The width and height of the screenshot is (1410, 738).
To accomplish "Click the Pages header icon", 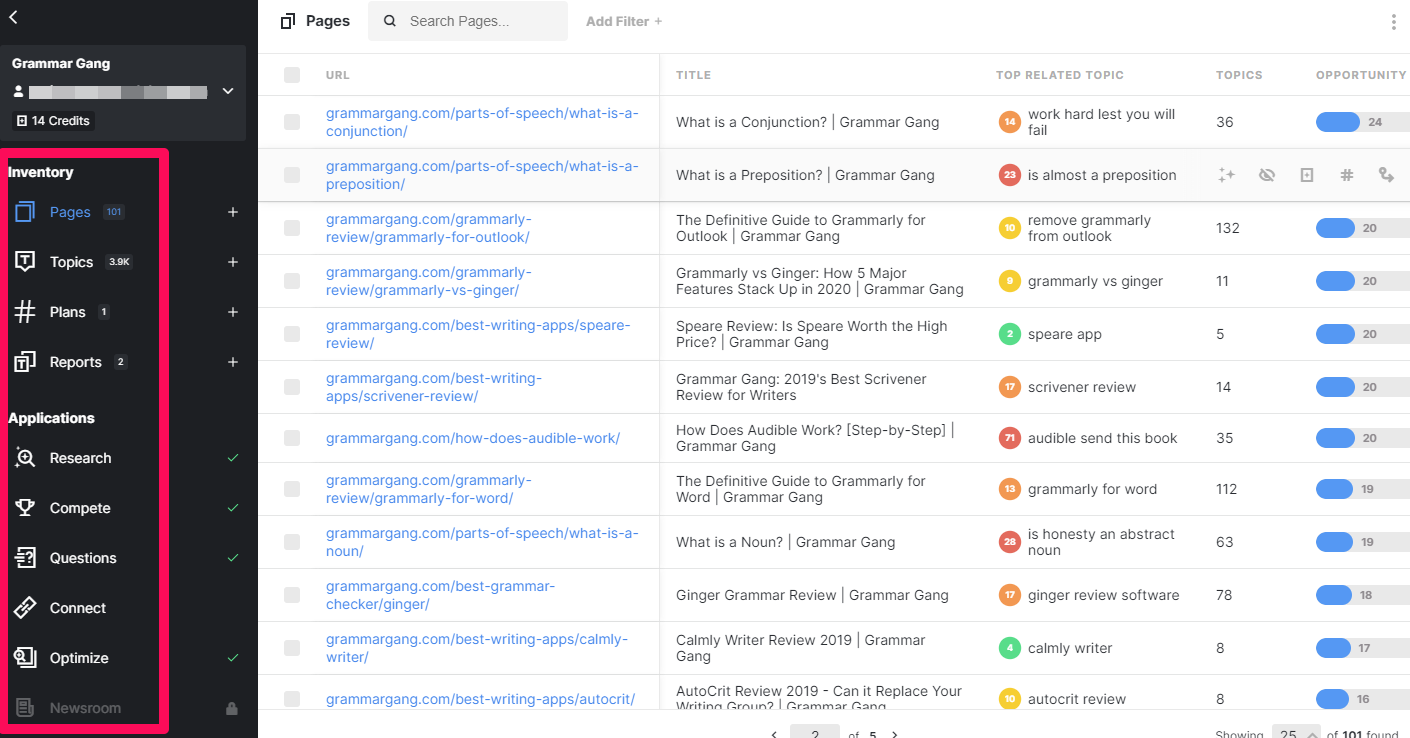I will point(288,21).
